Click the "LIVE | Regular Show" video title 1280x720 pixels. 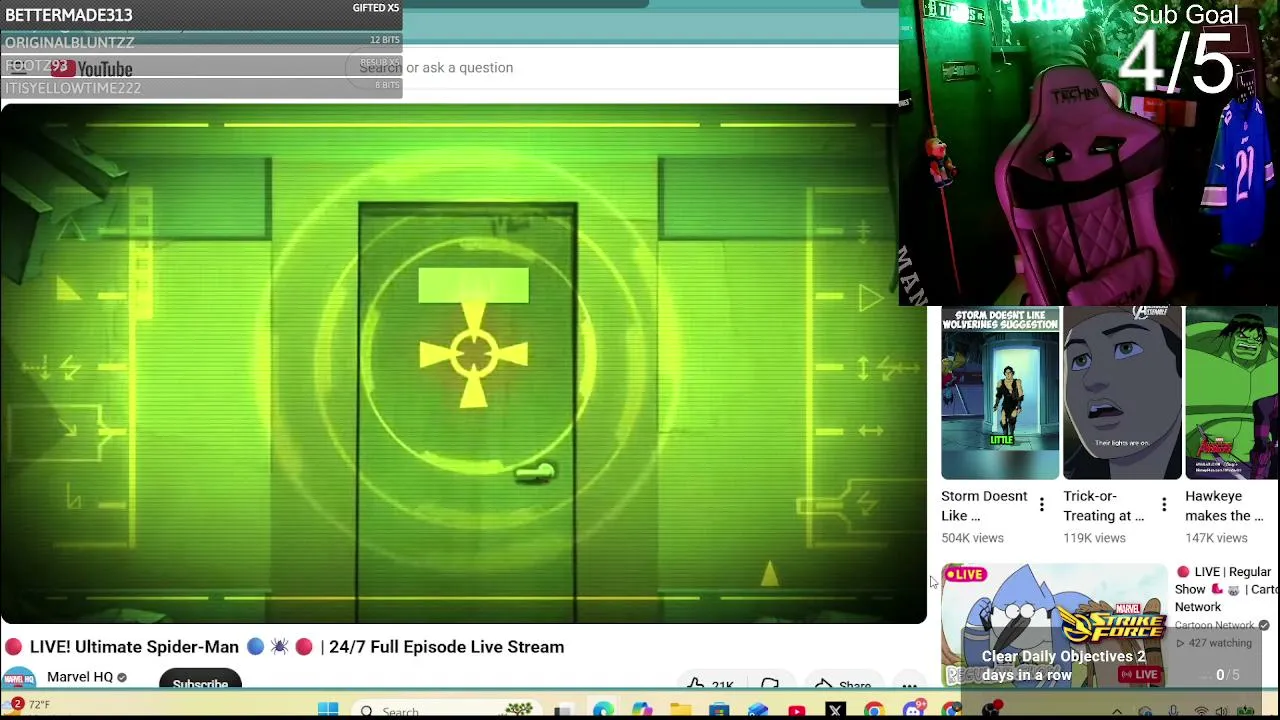(x=1225, y=589)
